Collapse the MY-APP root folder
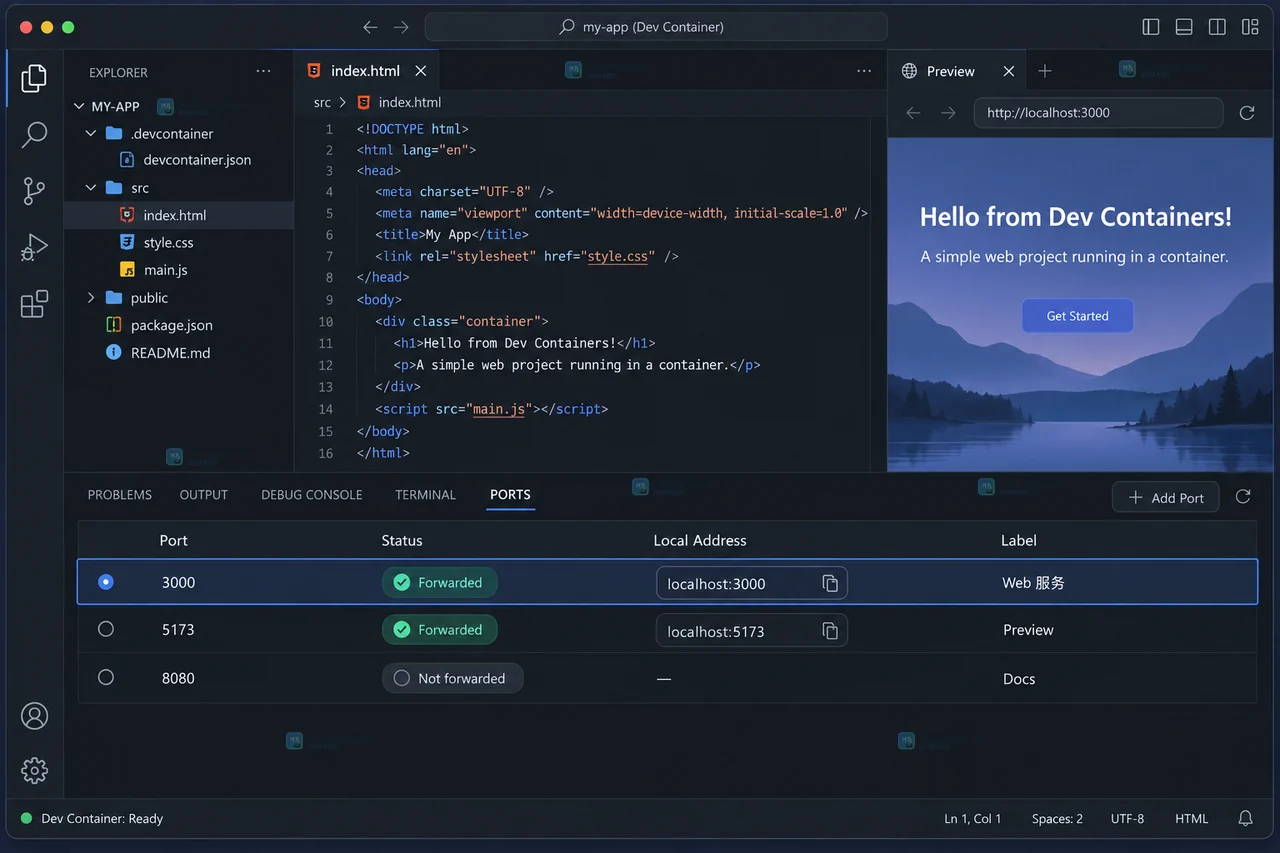This screenshot has width=1280, height=853. point(80,106)
